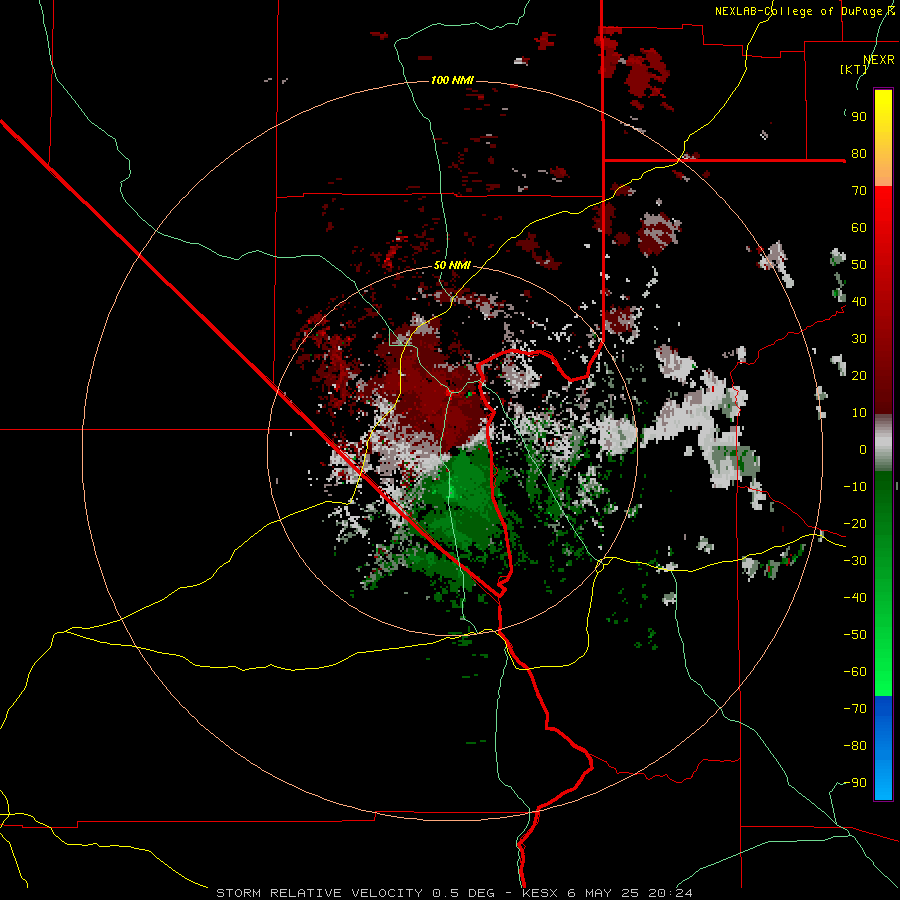Click the 100 NMI range ring label
This screenshot has height=900, width=900.
click(452, 80)
